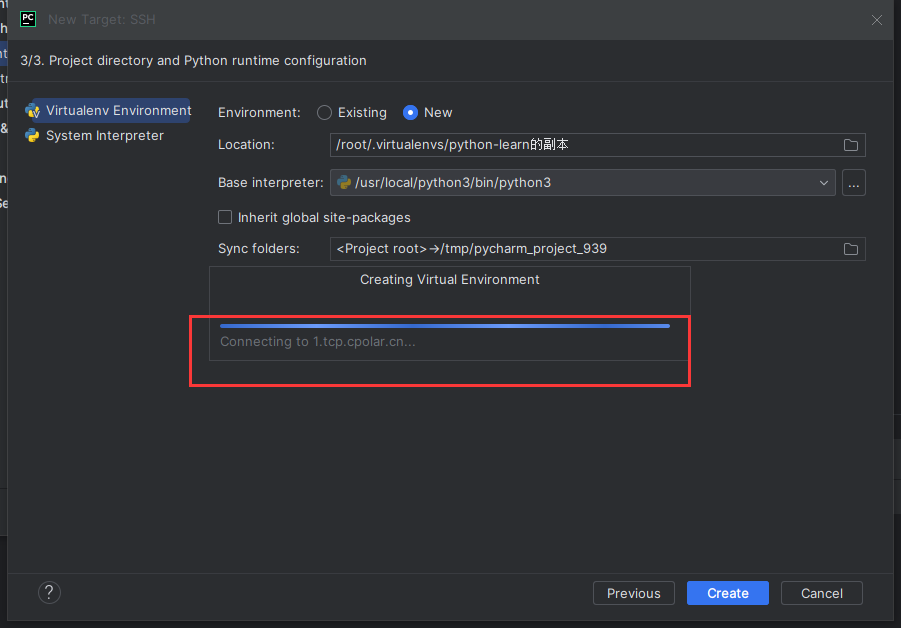Click the System Interpreter python icon
901x628 pixels.
coord(32,136)
